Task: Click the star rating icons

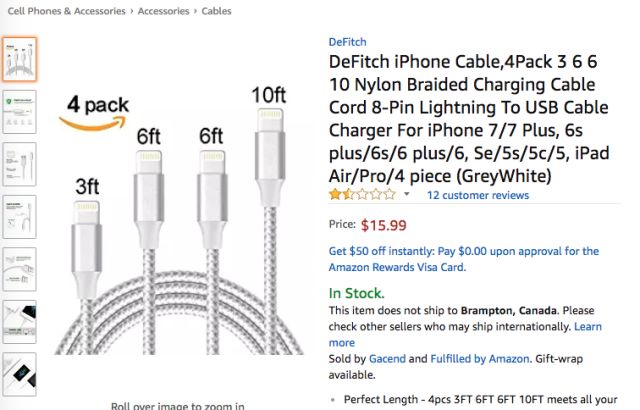Action: click(362, 195)
